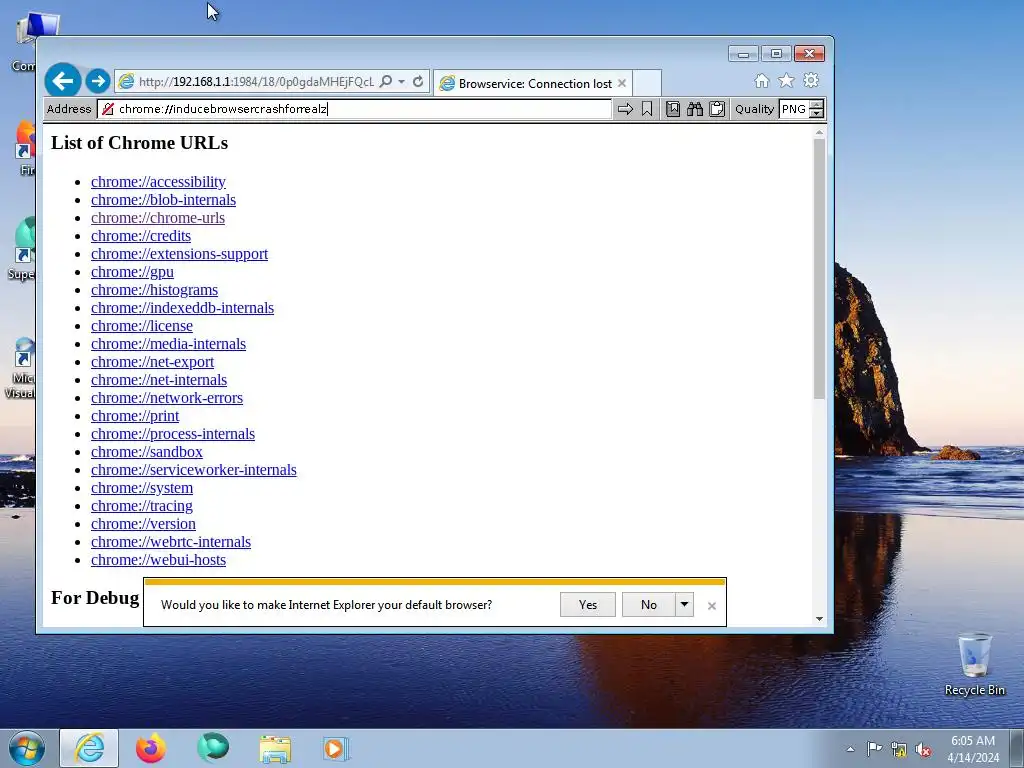Show hidden tray icons arrow
1024x768 pixels.
pyautogui.click(x=850, y=749)
